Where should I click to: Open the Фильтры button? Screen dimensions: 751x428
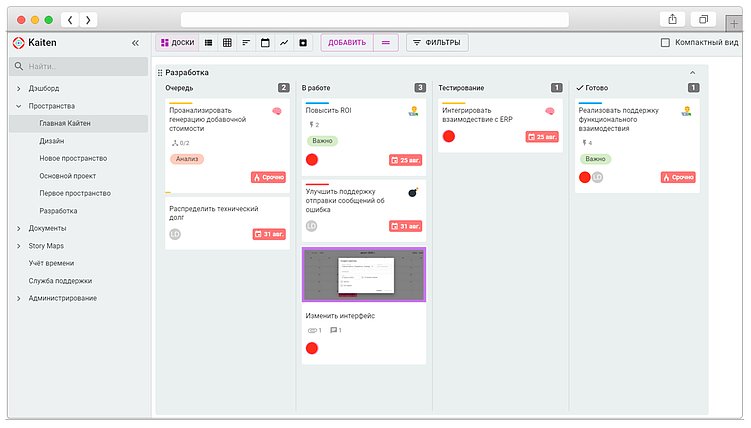point(436,43)
